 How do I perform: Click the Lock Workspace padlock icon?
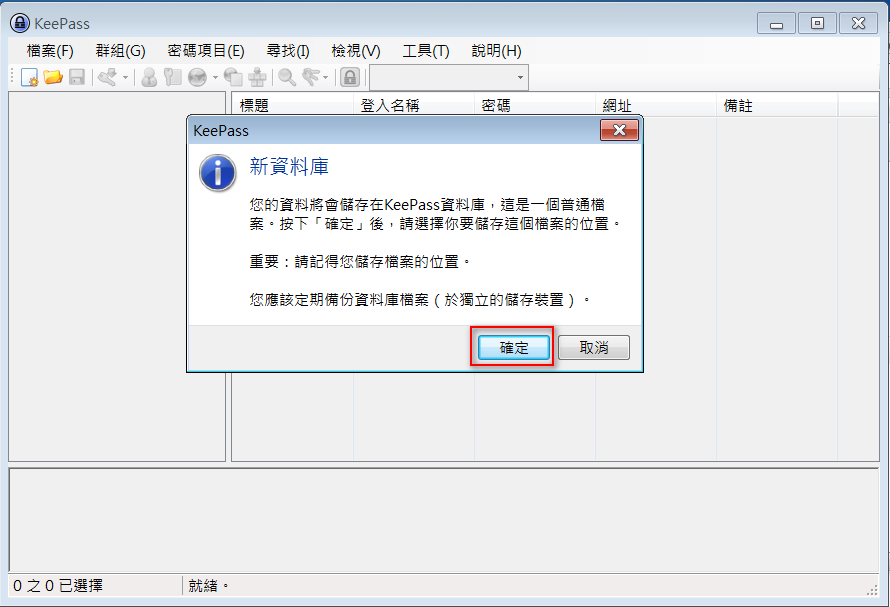[x=350, y=77]
